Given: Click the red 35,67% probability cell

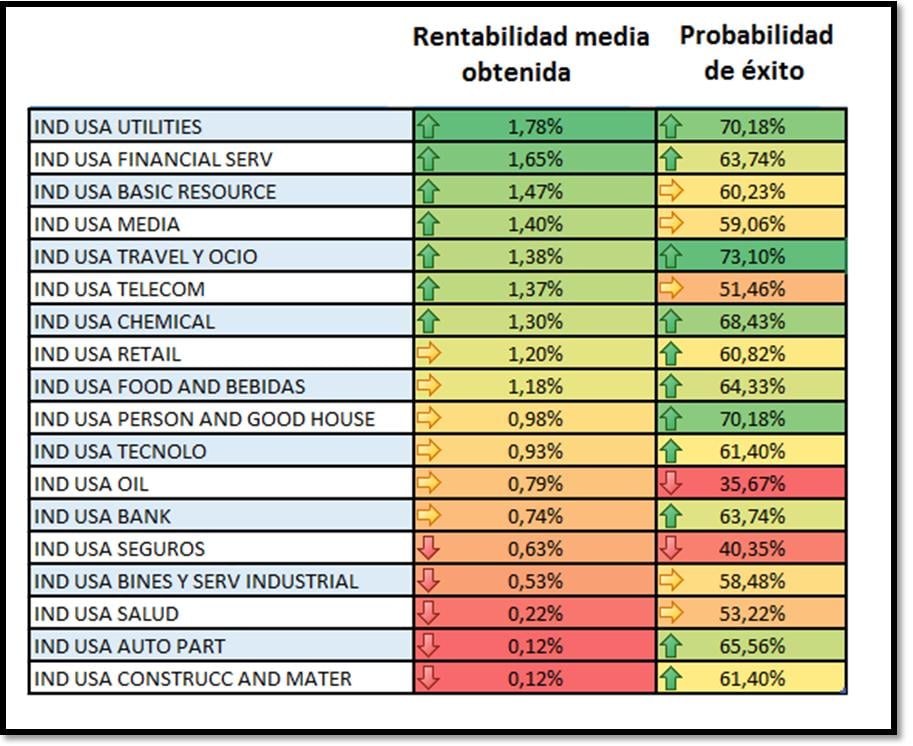Looking at the screenshot, I should click(752, 484).
